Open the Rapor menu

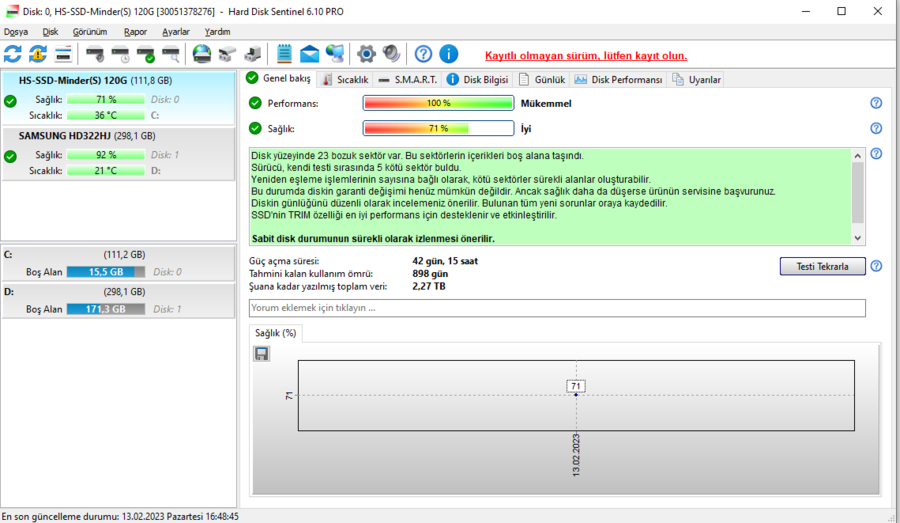135,32
